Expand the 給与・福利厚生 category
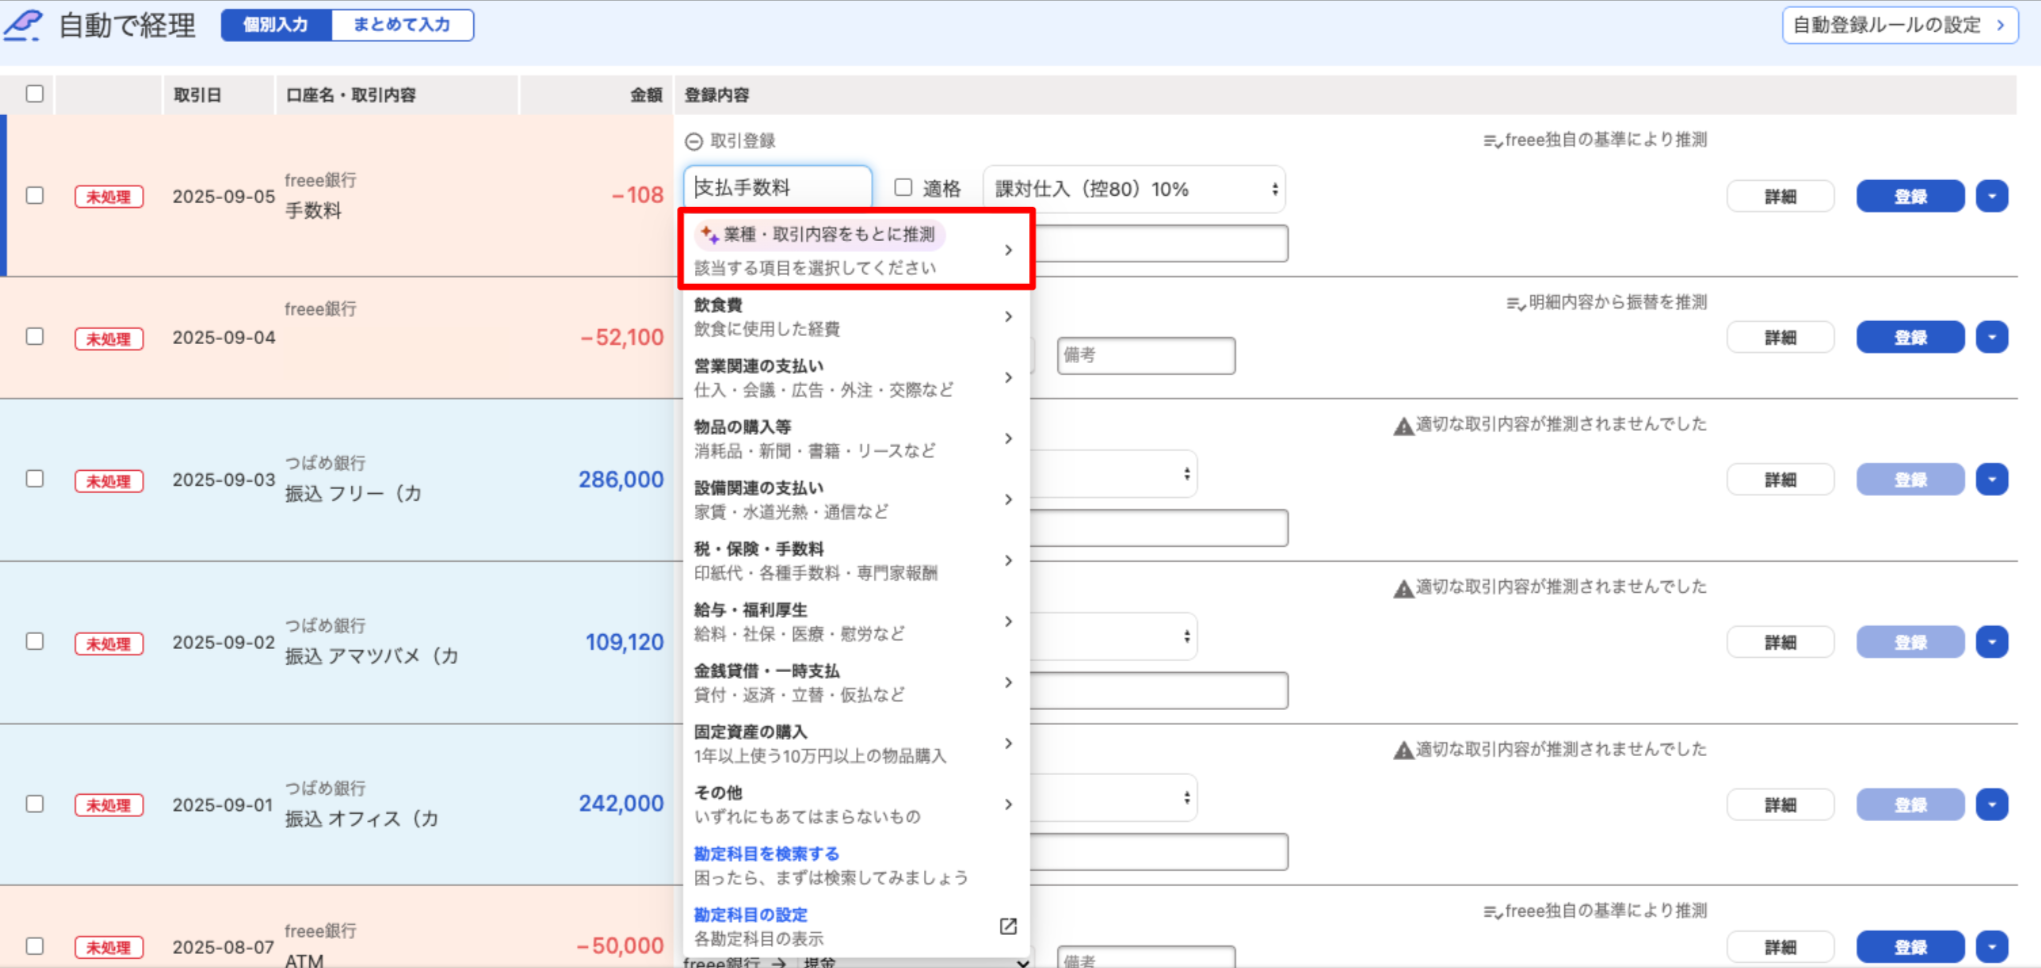The width and height of the screenshot is (2041, 968). point(856,622)
